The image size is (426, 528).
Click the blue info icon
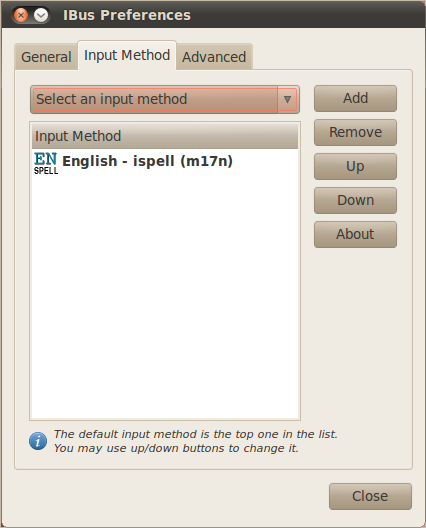pyautogui.click(x=38, y=441)
